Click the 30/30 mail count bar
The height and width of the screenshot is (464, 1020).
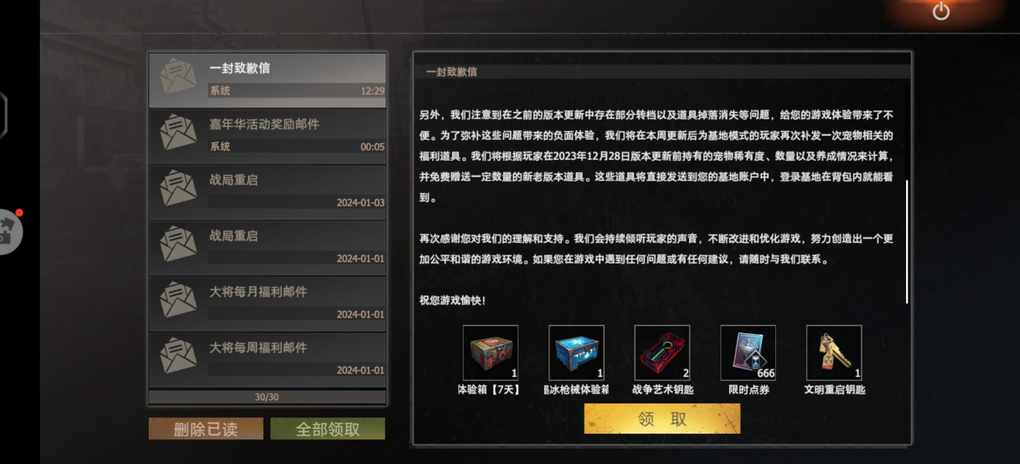[x=267, y=396]
